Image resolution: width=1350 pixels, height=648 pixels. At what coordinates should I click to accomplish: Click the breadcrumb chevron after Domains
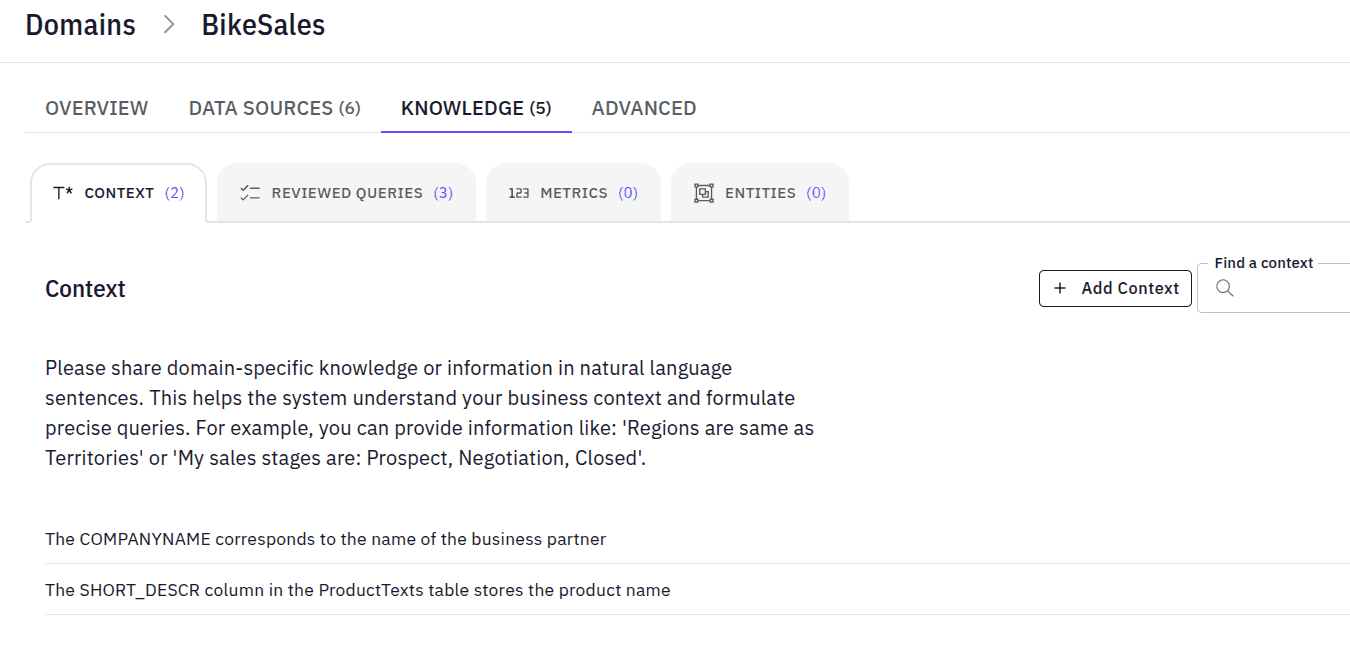(167, 24)
